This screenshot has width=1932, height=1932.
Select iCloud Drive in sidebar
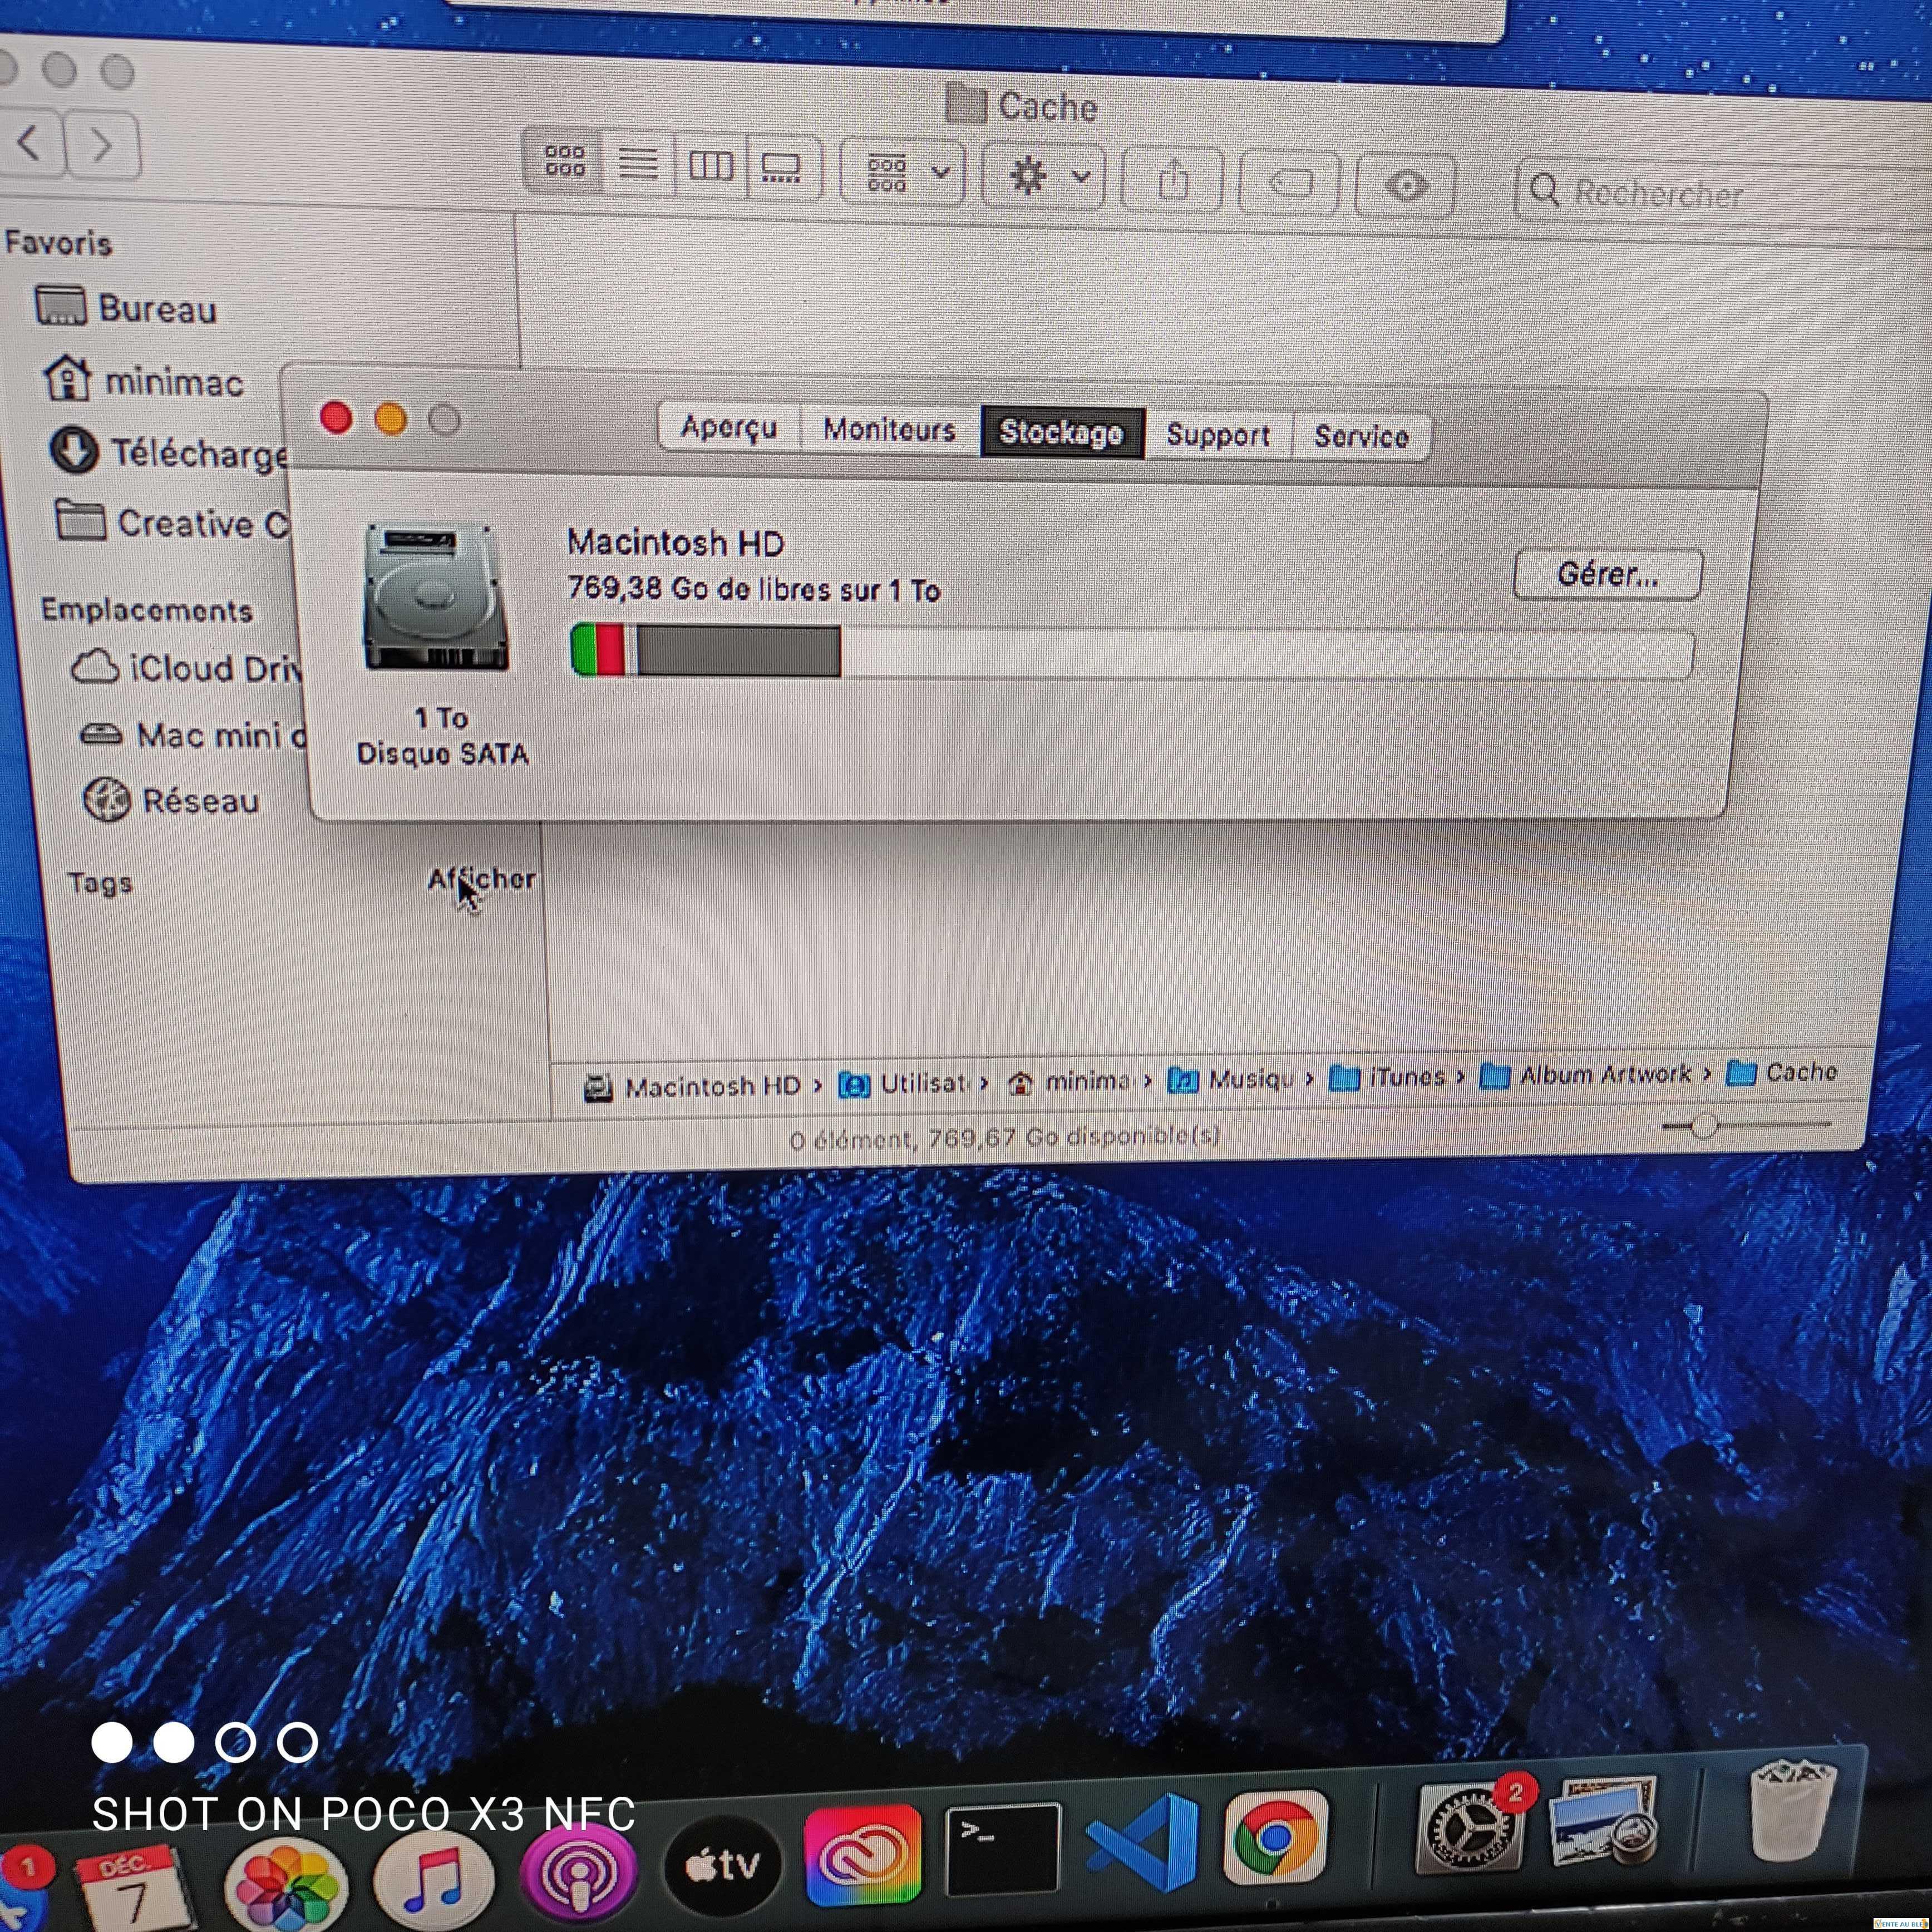click(x=186, y=667)
